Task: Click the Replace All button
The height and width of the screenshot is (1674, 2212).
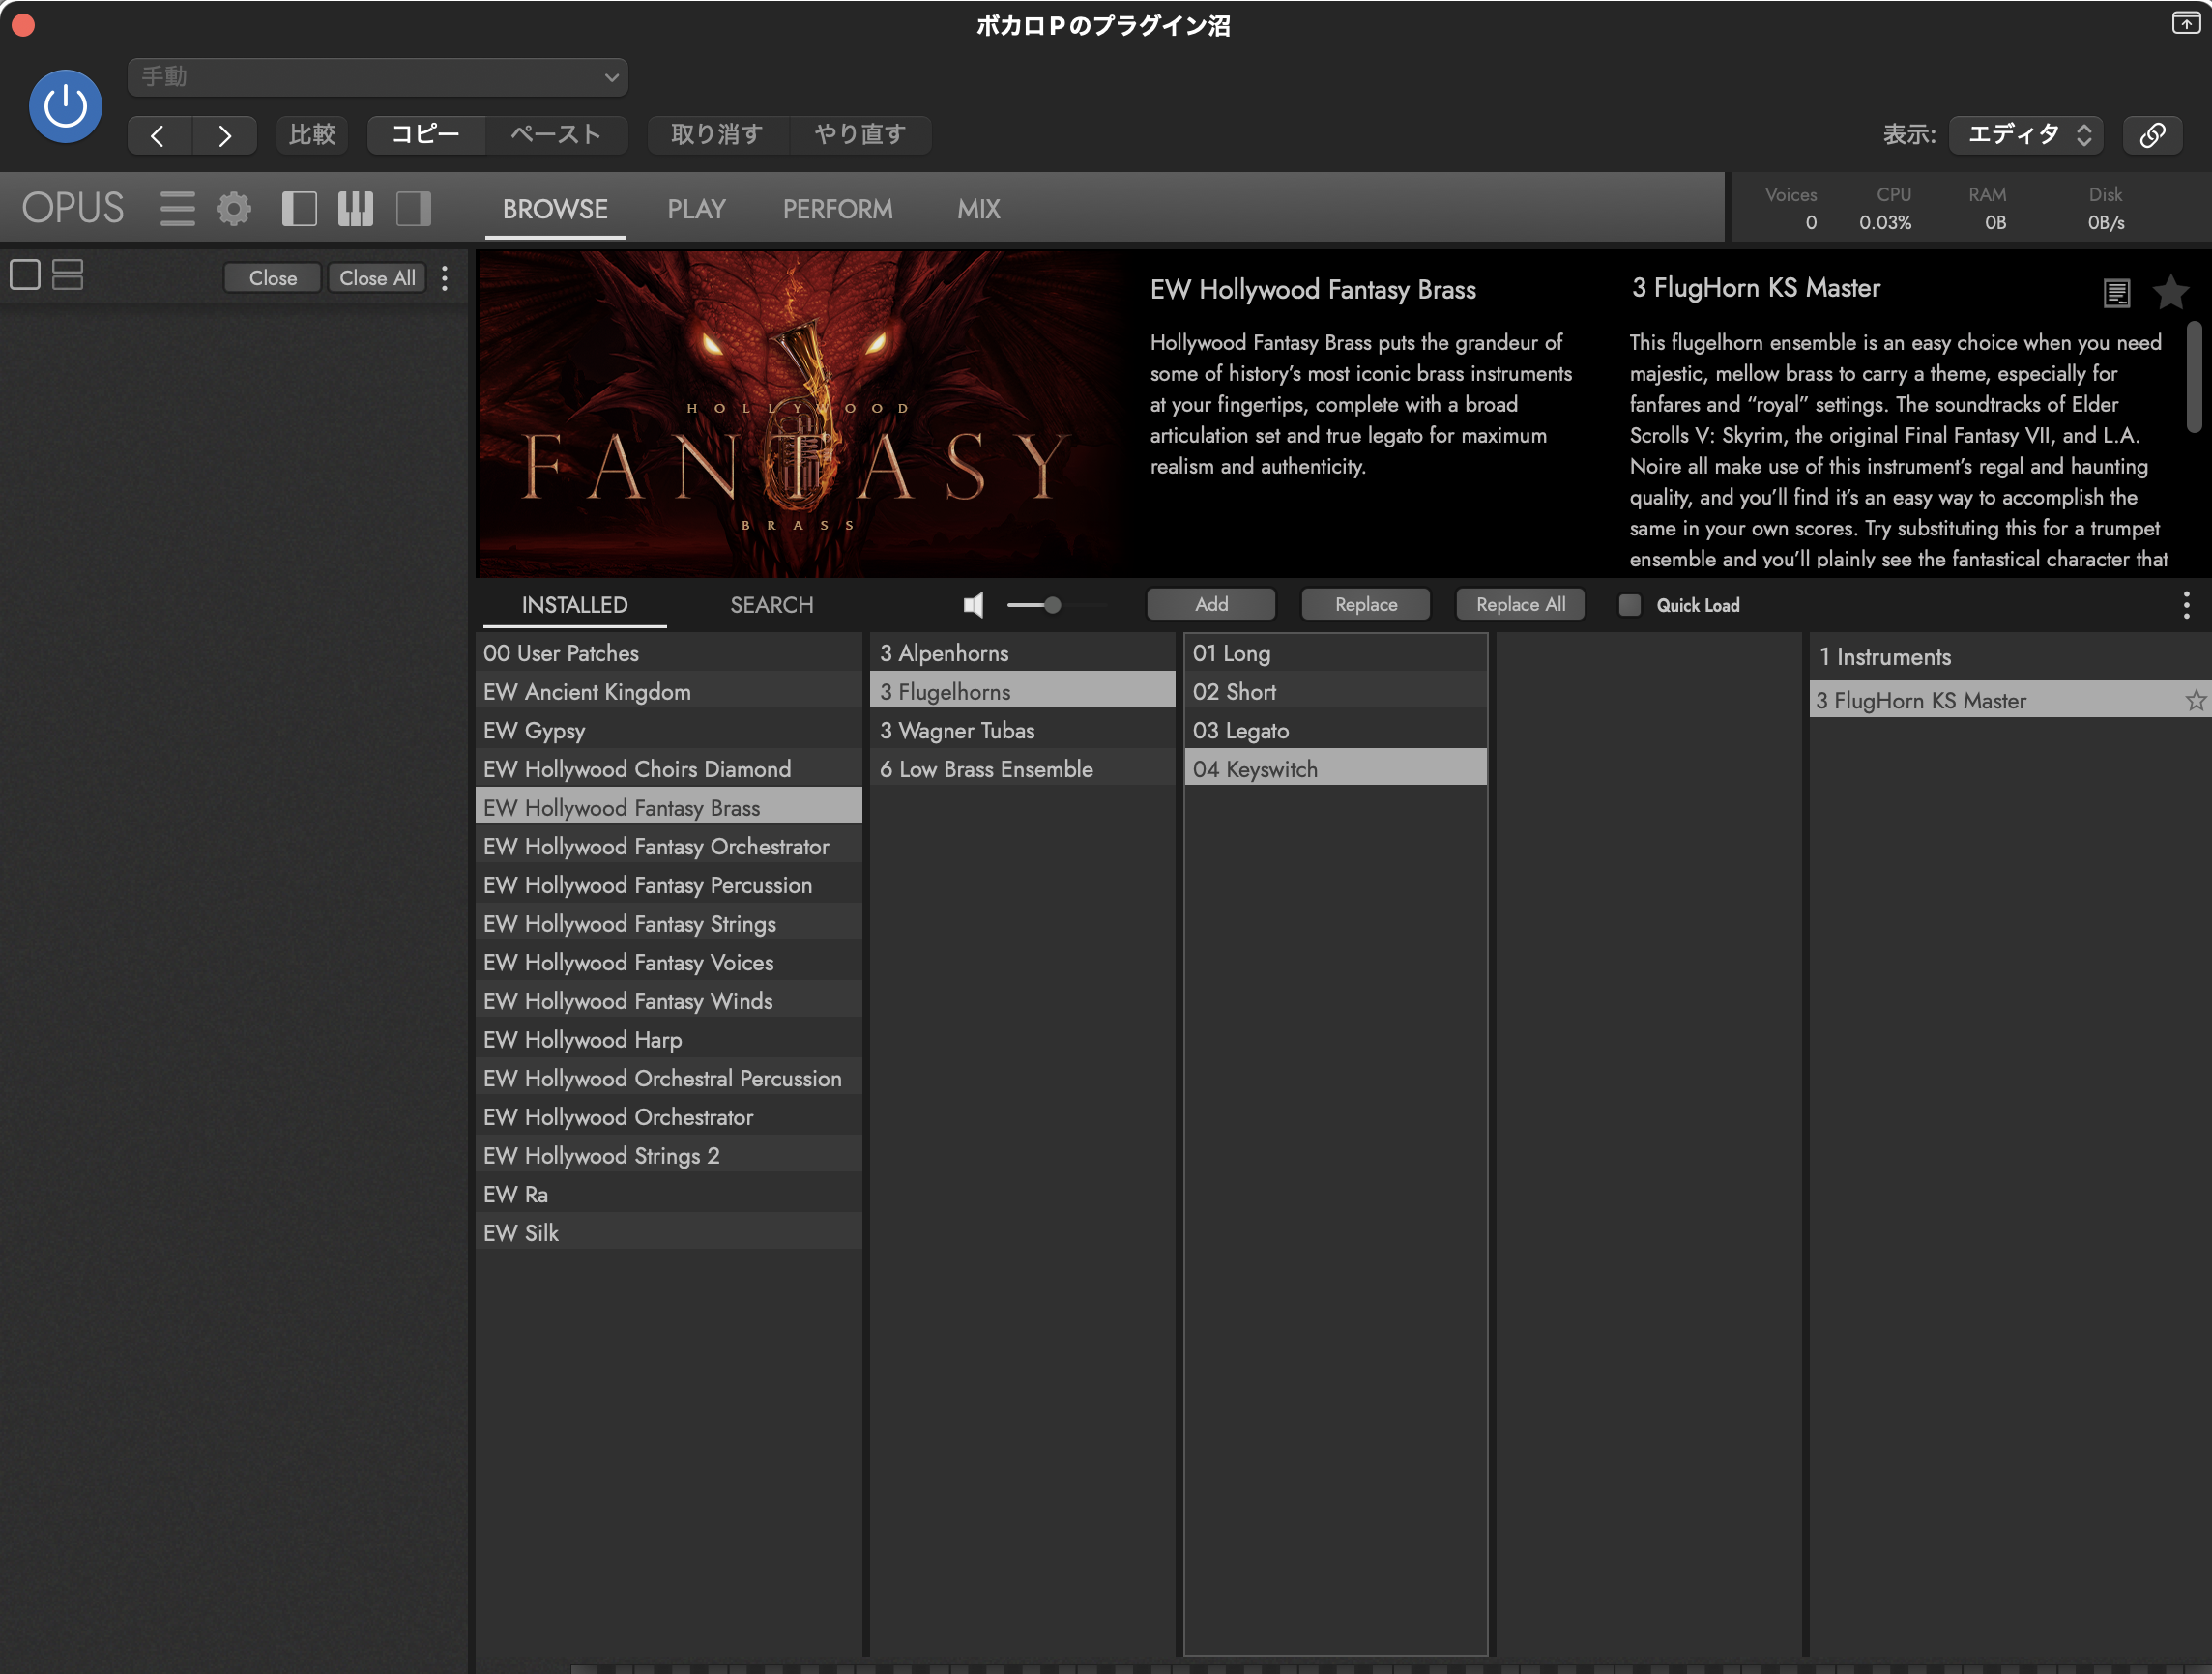Action: tap(1520, 604)
